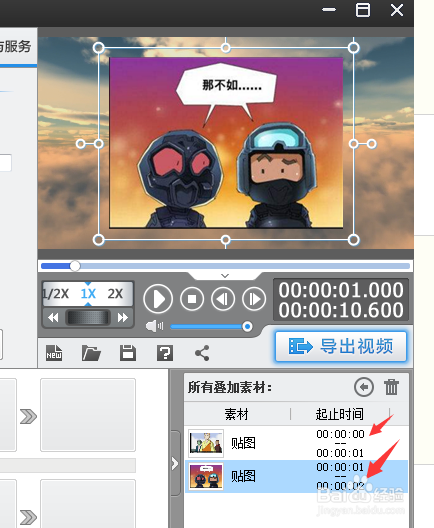The height and width of the screenshot is (528, 434).
Task: Create a new project with the New icon
Action: 54,353
